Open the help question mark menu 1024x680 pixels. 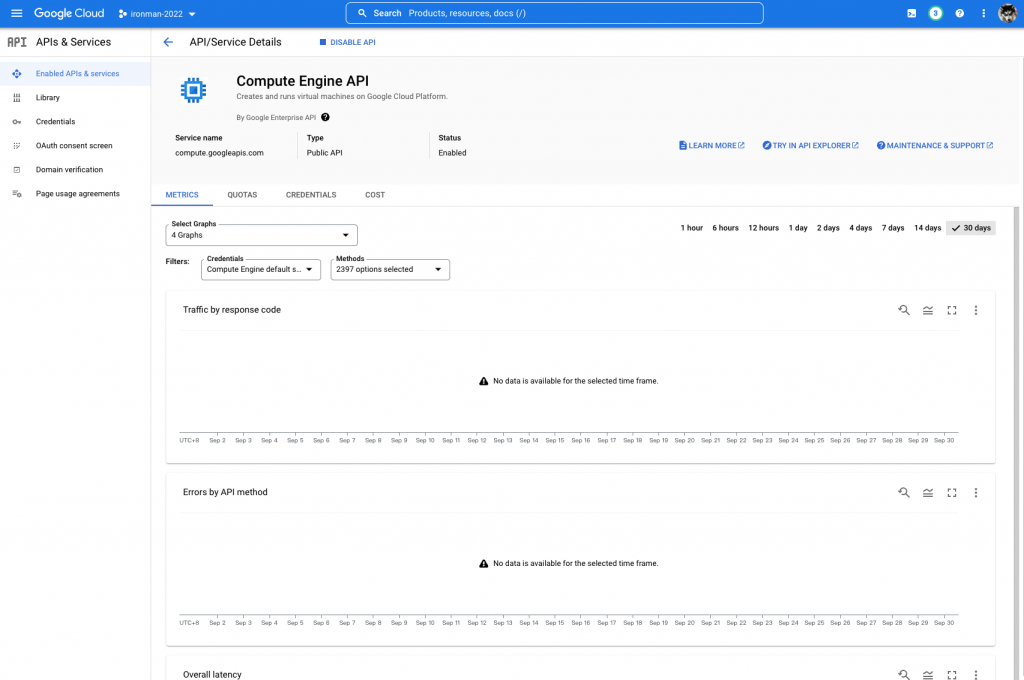pos(959,13)
